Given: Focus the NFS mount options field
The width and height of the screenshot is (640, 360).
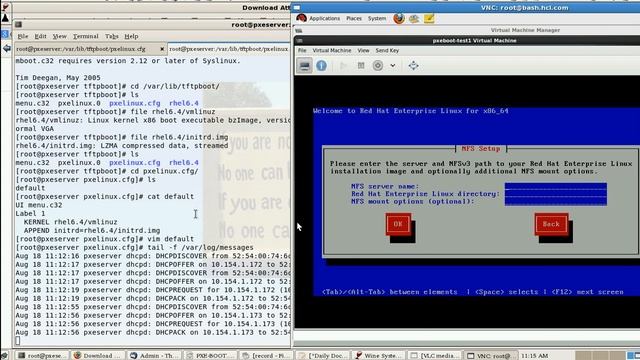Looking at the screenshot, I should [556, 202].
